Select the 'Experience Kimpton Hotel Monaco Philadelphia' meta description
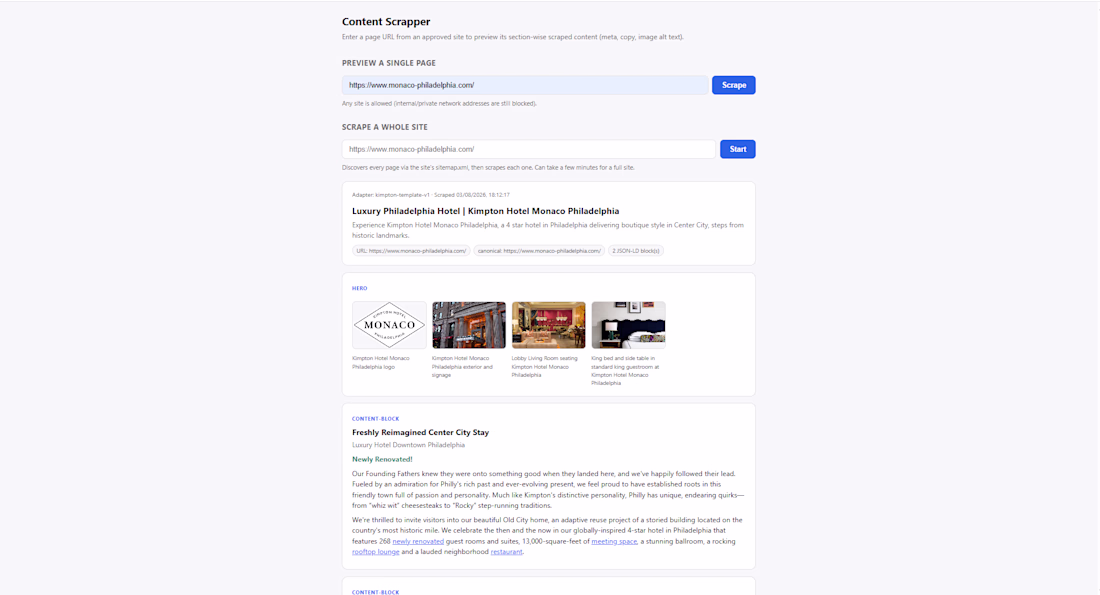 [548, 230]
